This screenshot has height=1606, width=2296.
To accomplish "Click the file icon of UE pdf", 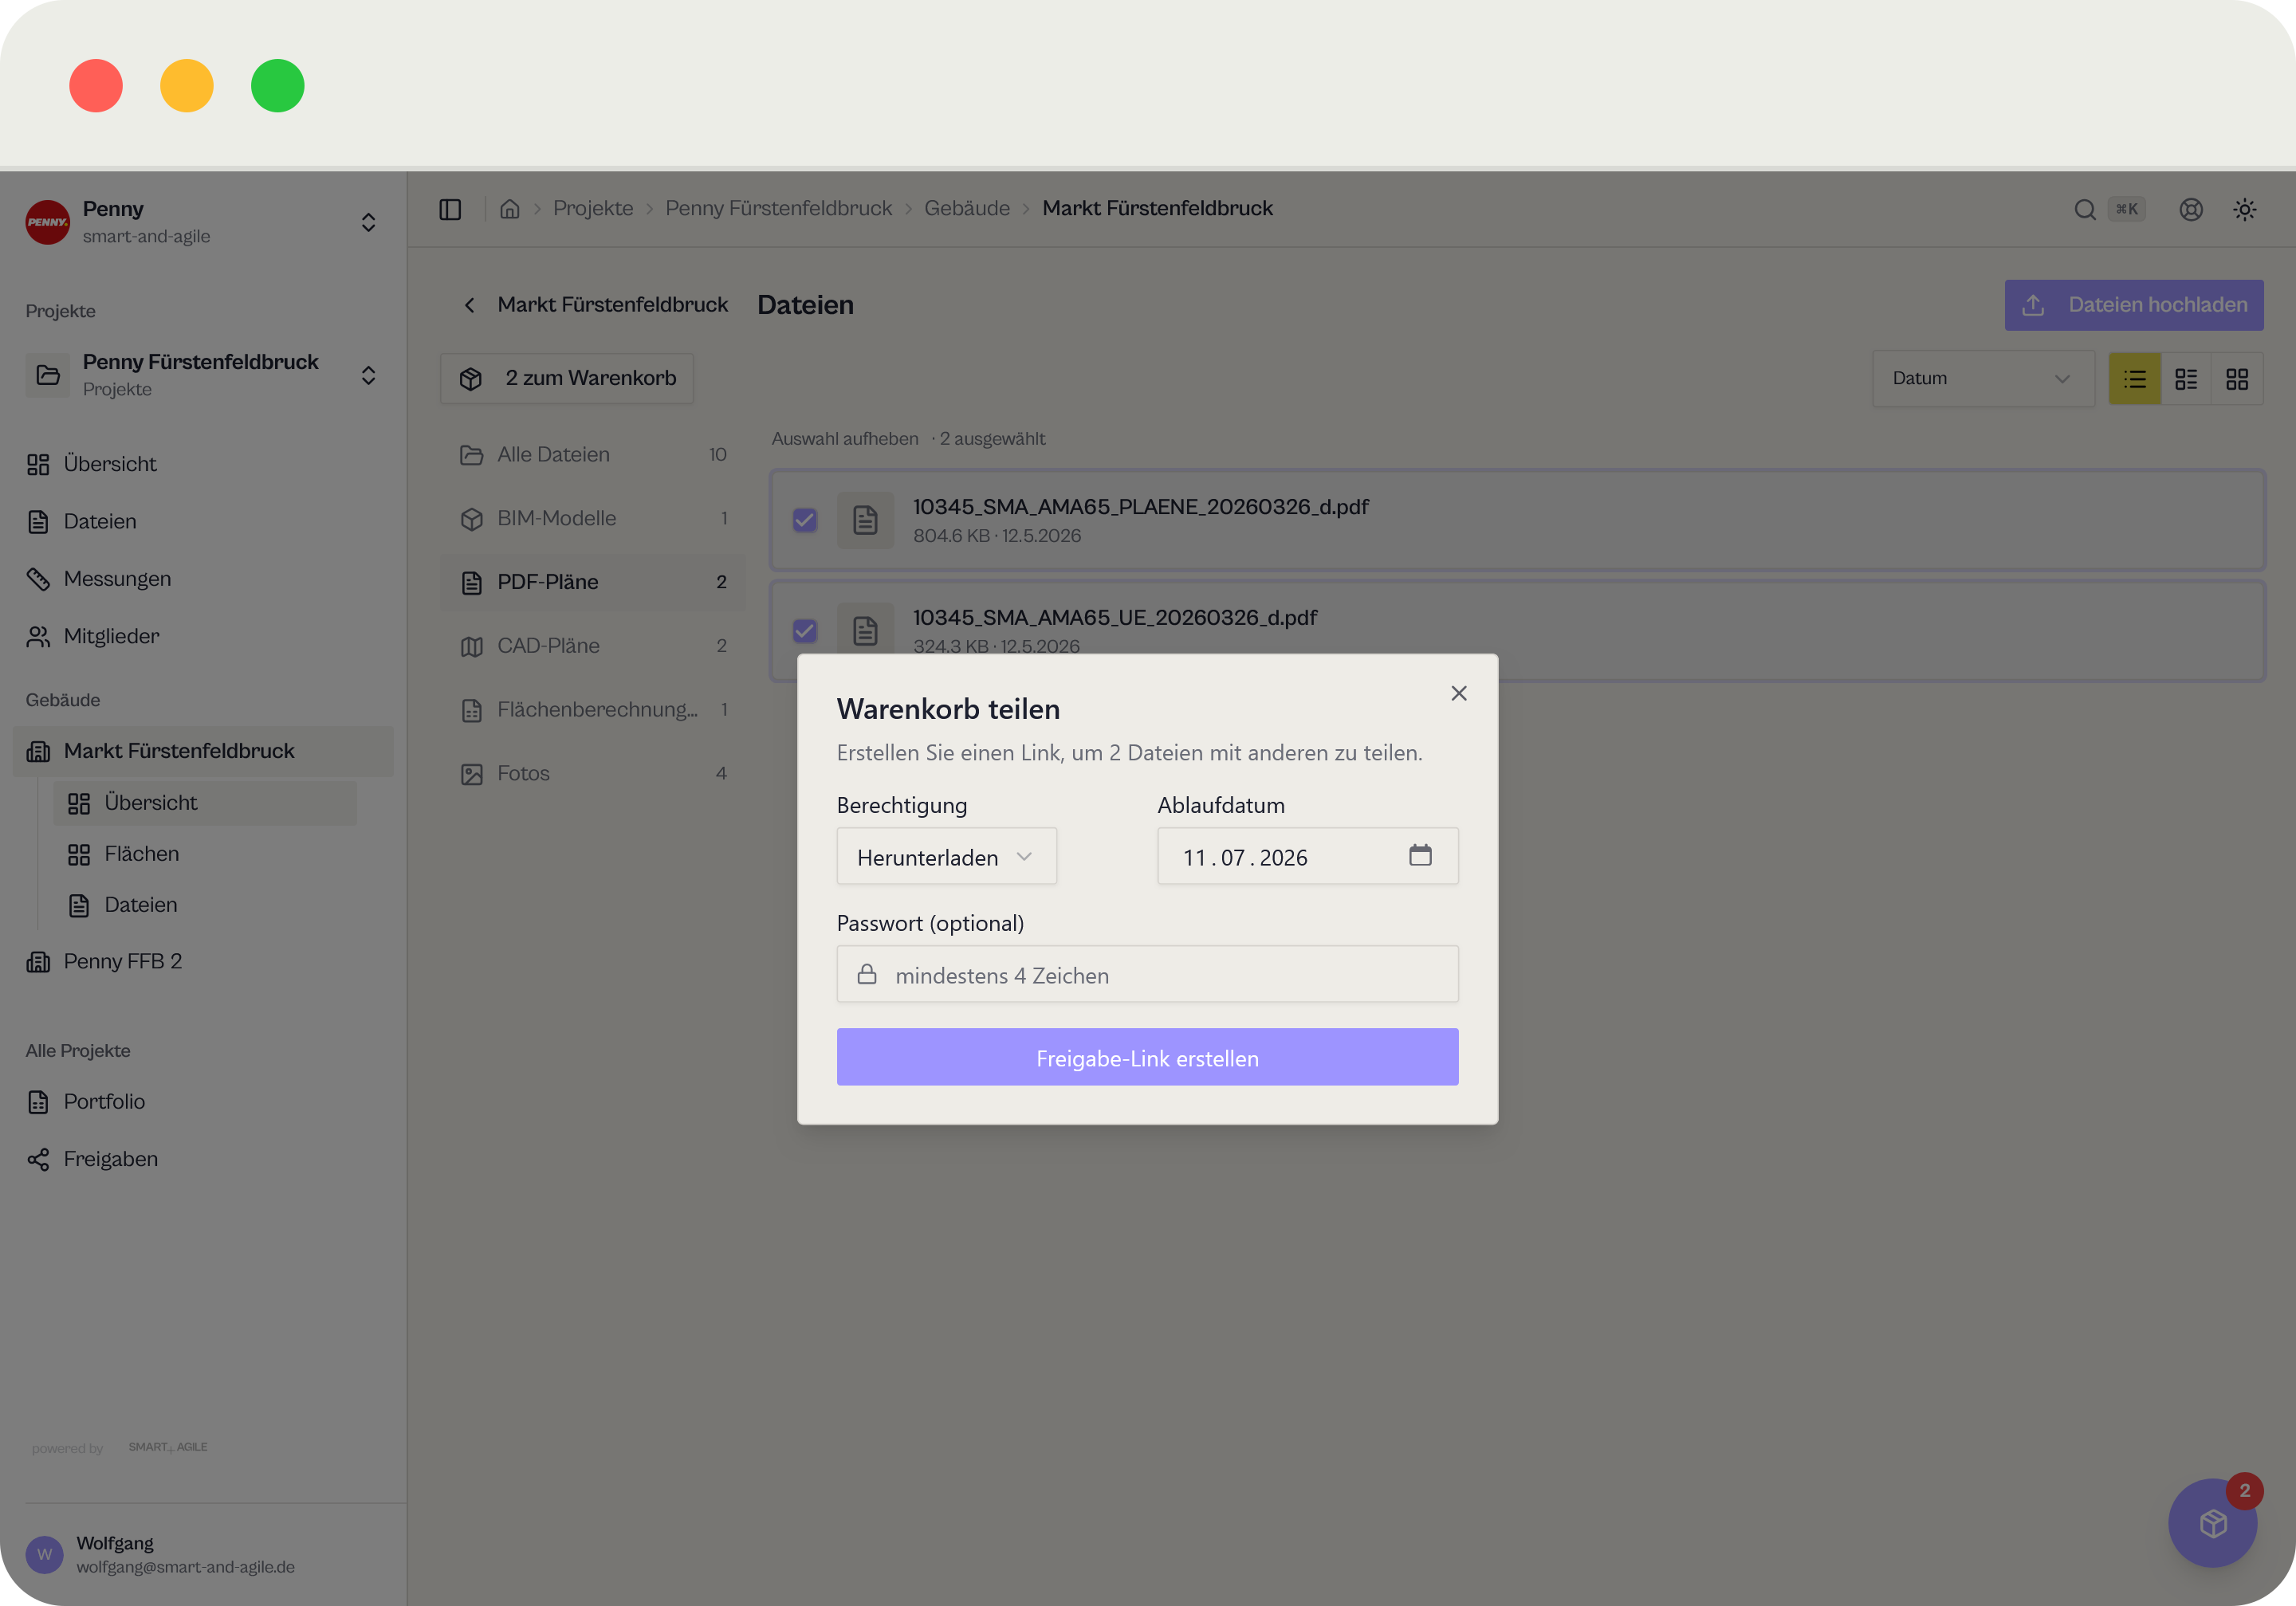I will (865, 630).
